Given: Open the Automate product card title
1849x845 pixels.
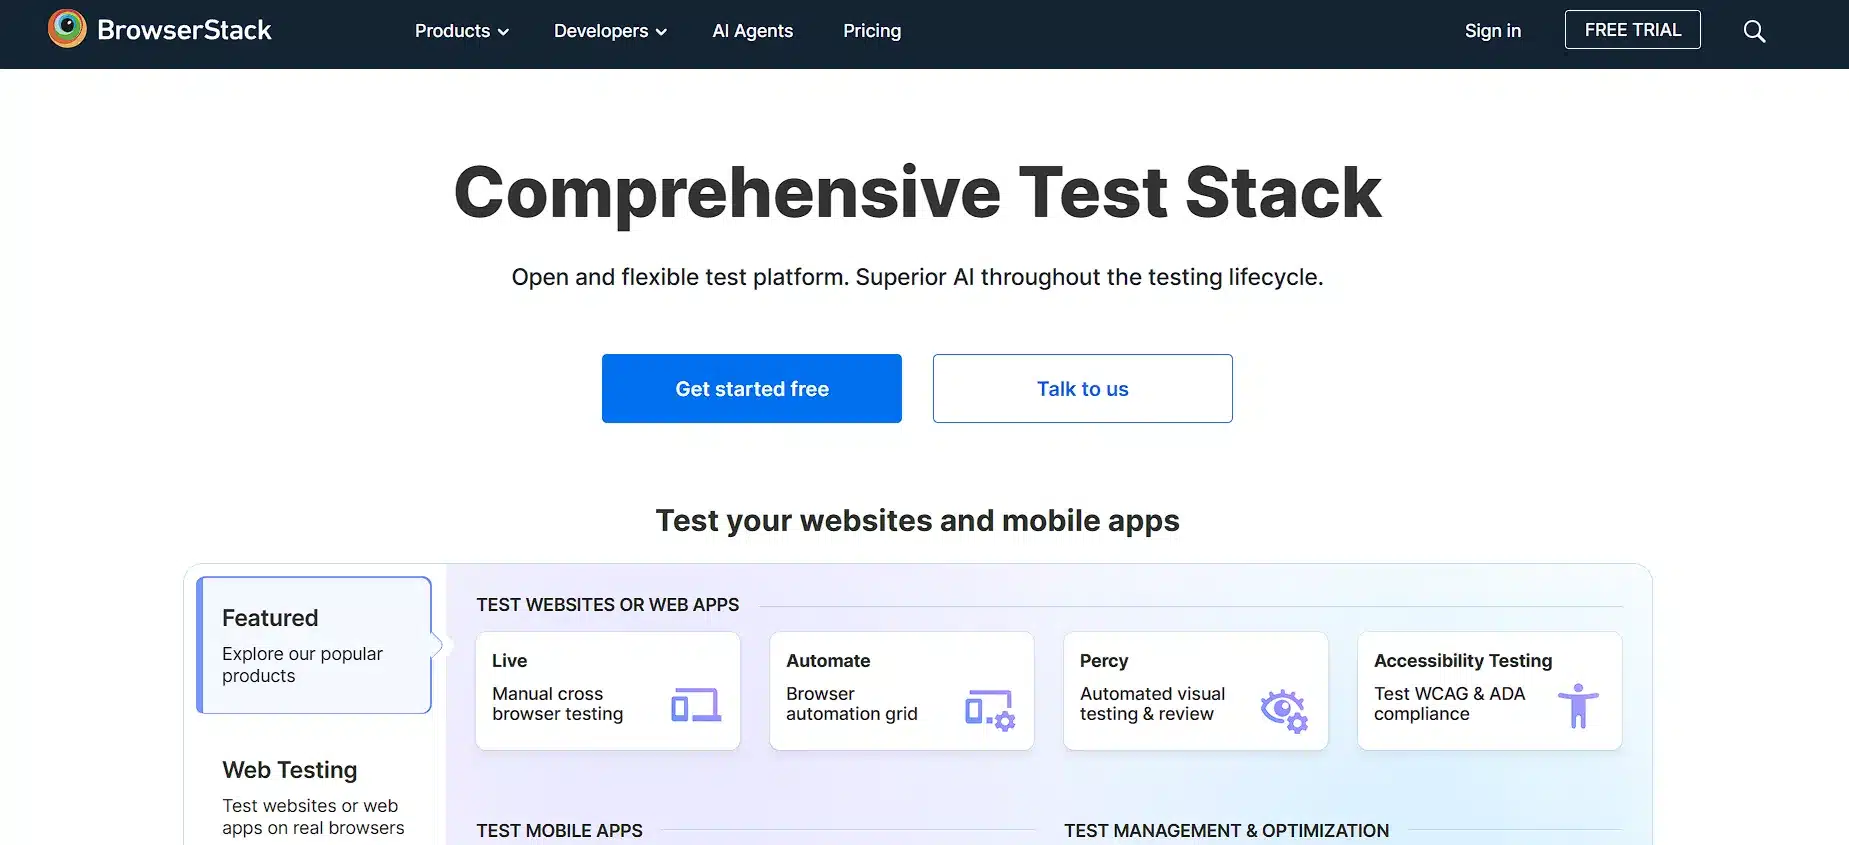Looking at the screenshot, I should [x=828, y=661].
